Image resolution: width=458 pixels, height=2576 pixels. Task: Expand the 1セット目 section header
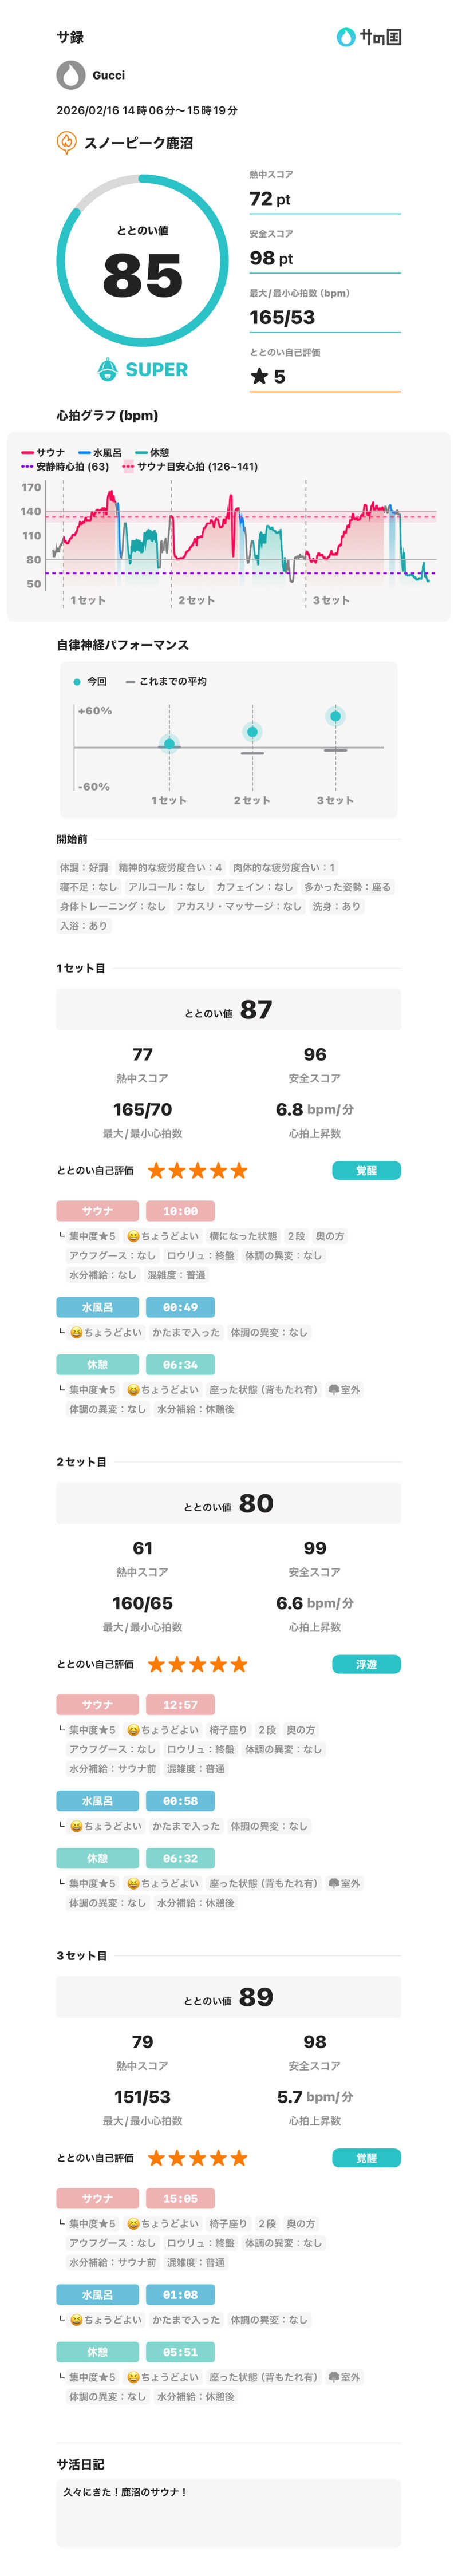81,967
